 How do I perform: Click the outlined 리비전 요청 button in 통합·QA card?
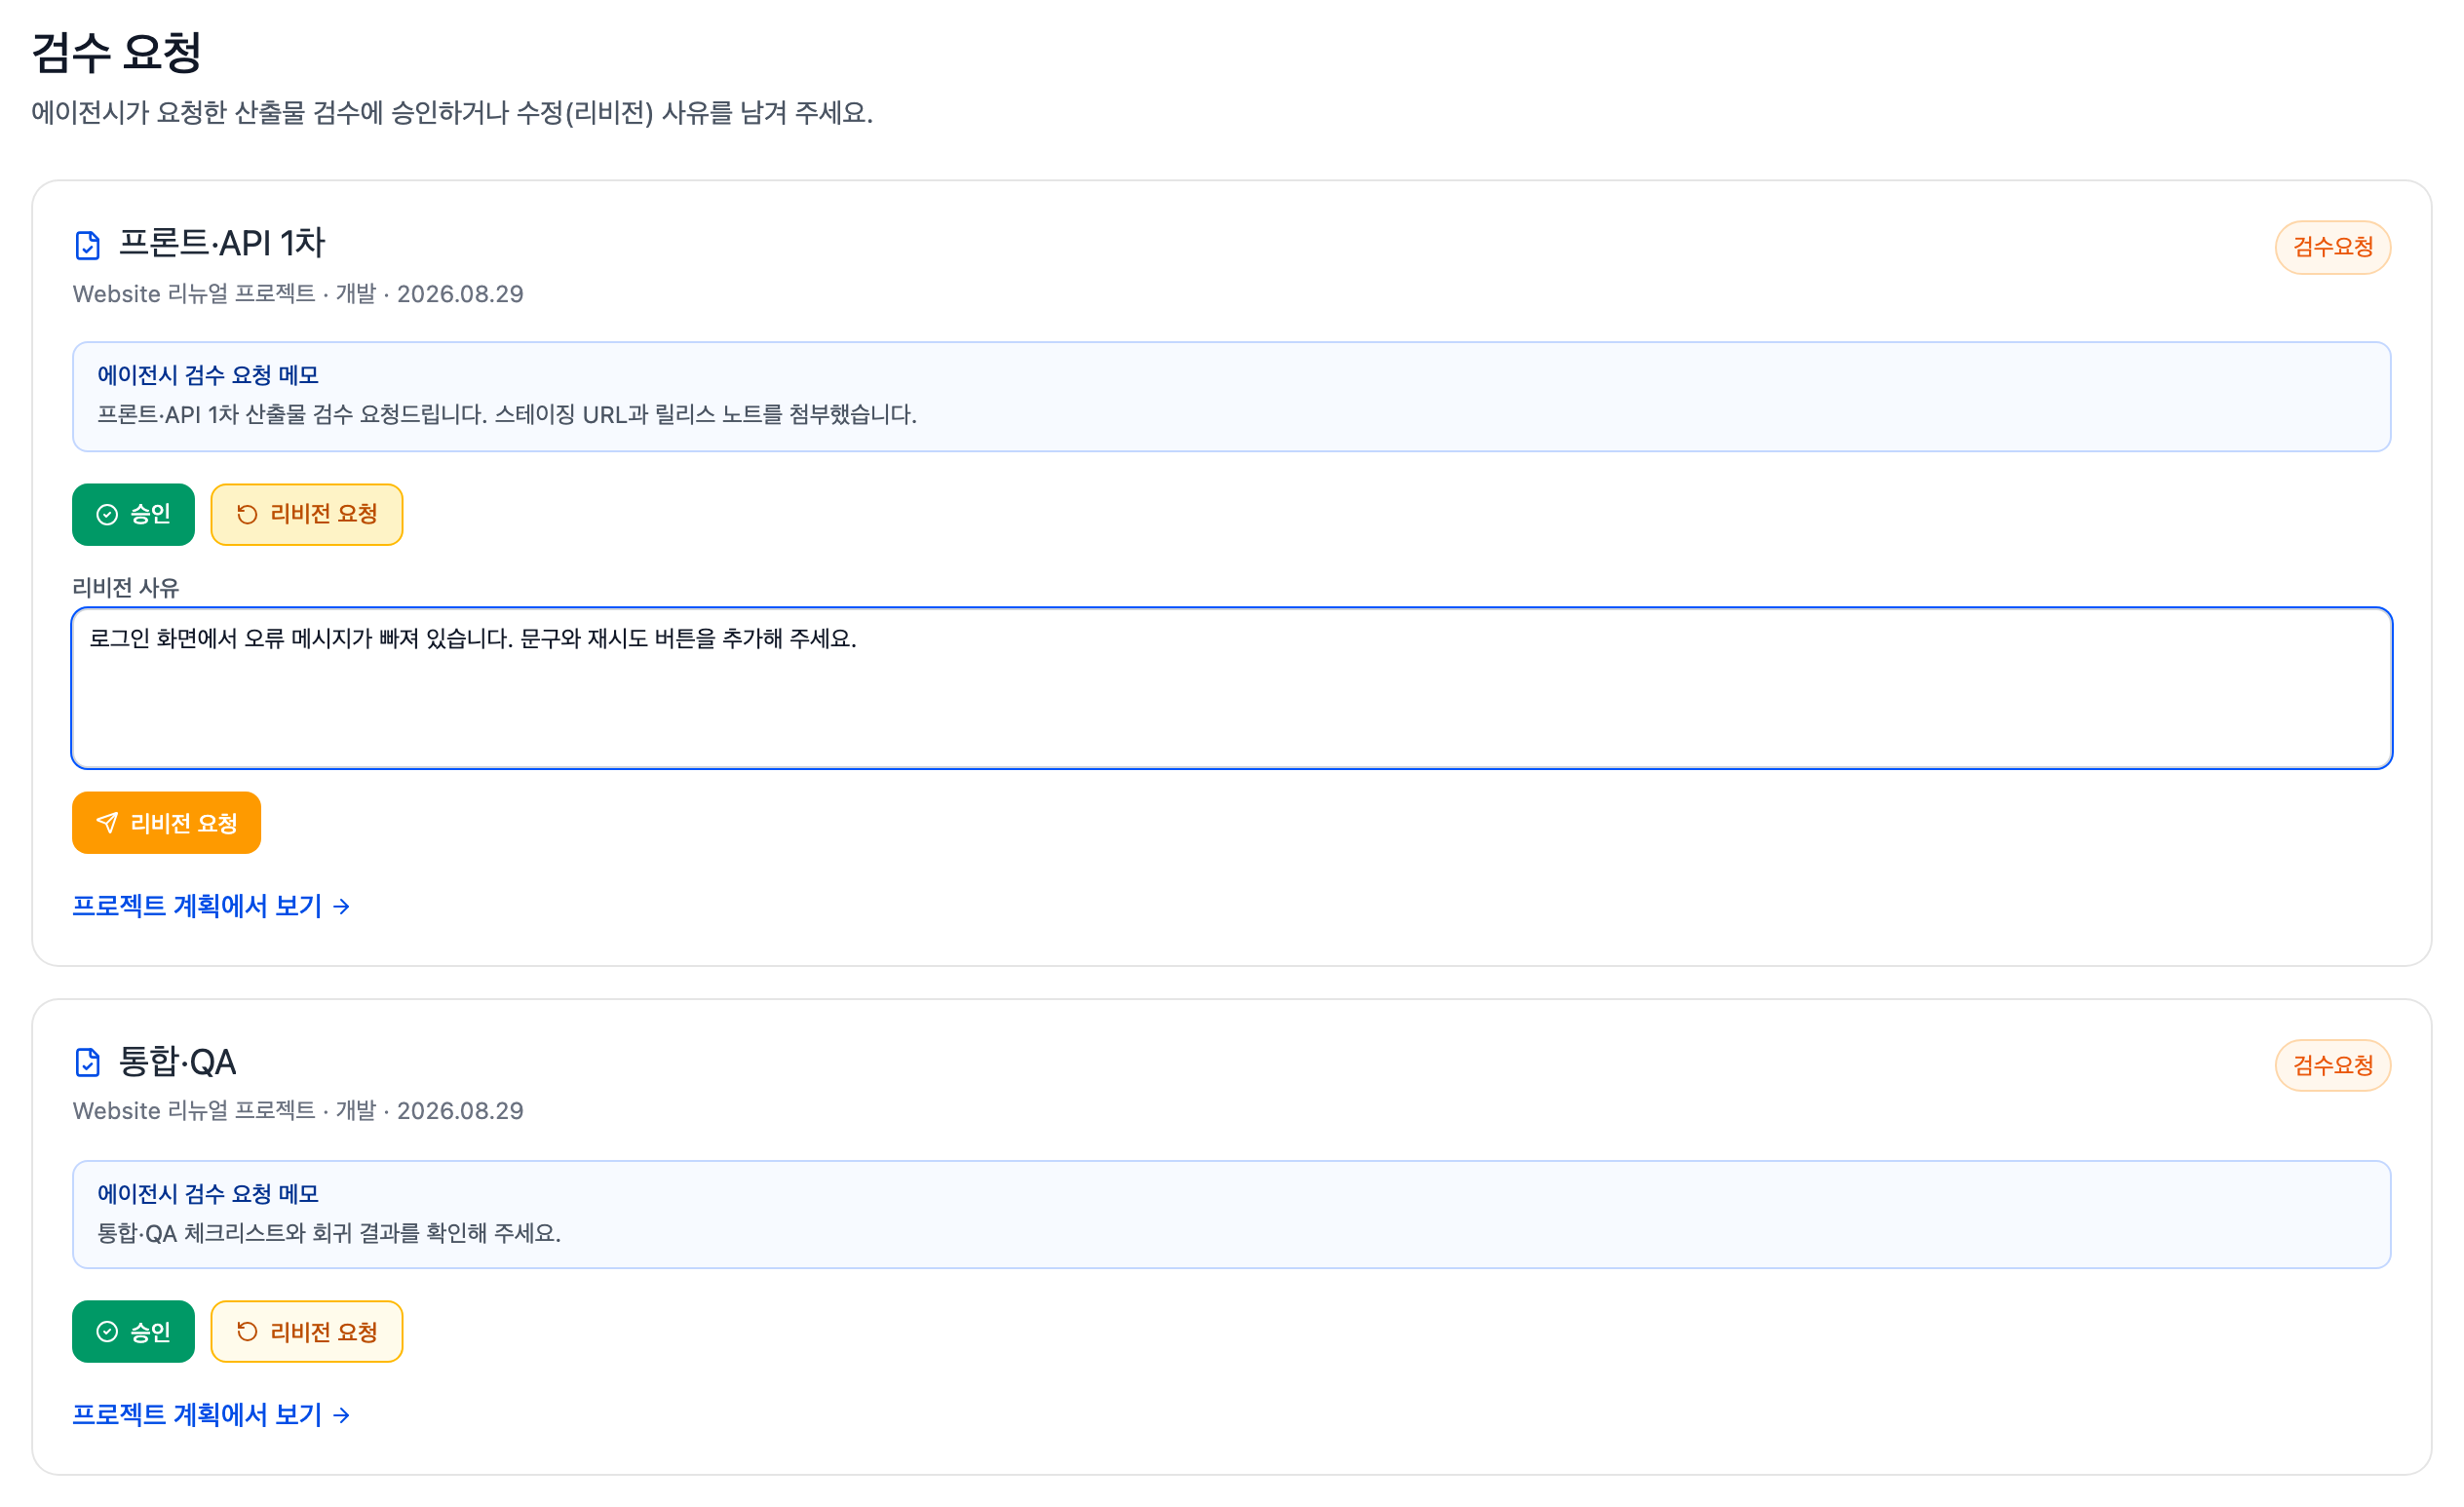click(x=307, y=1332)
